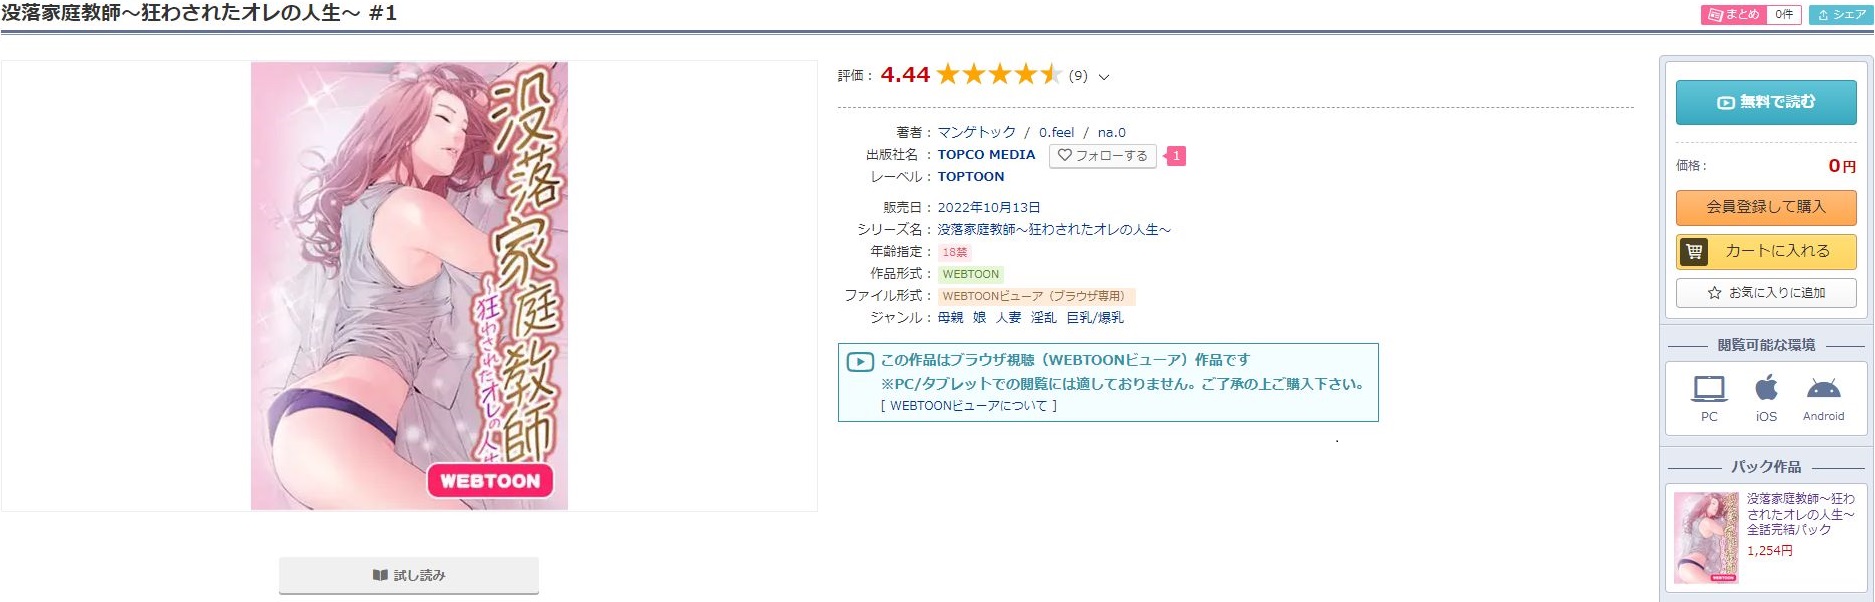Click the follower count badge
Viewport: 1875px width, 602px height.
point(1176,156)
